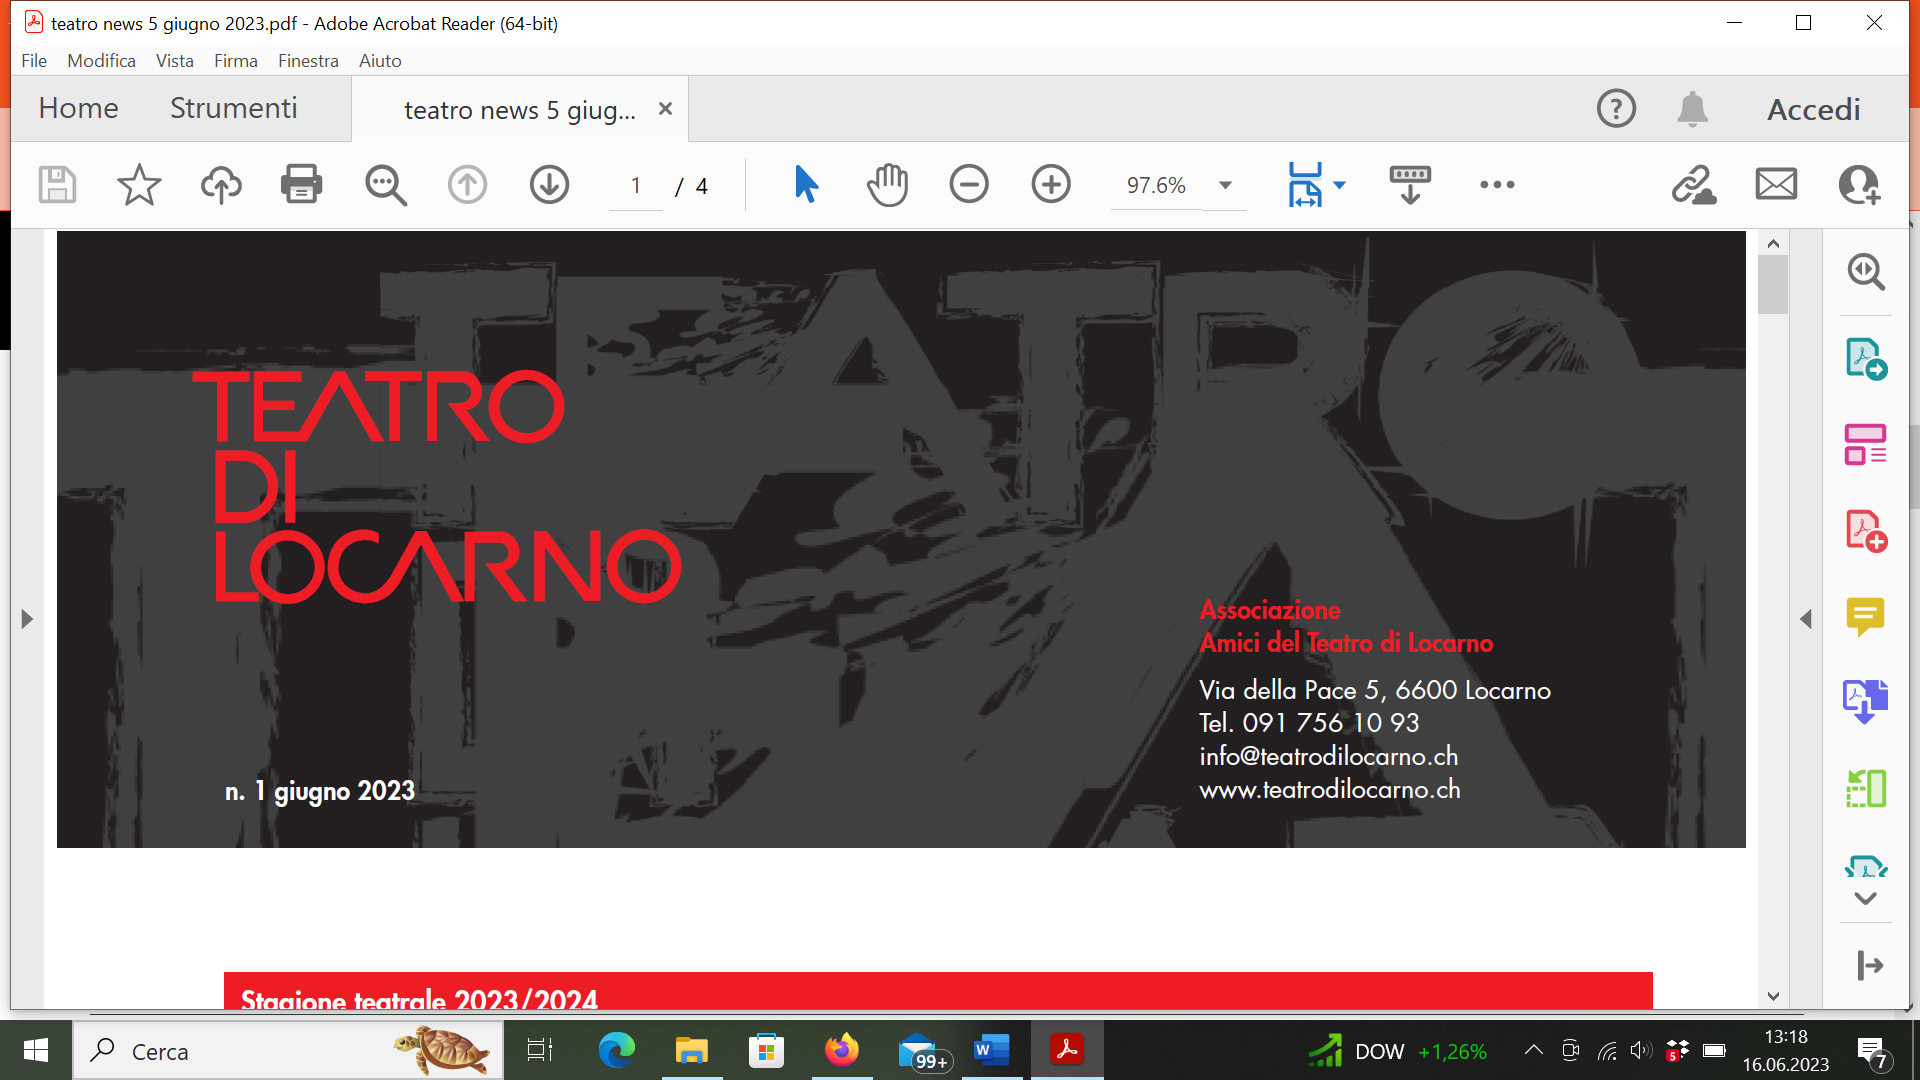
Task: Click the vertical scrollbar thumb
Action: coord(1773,284)
